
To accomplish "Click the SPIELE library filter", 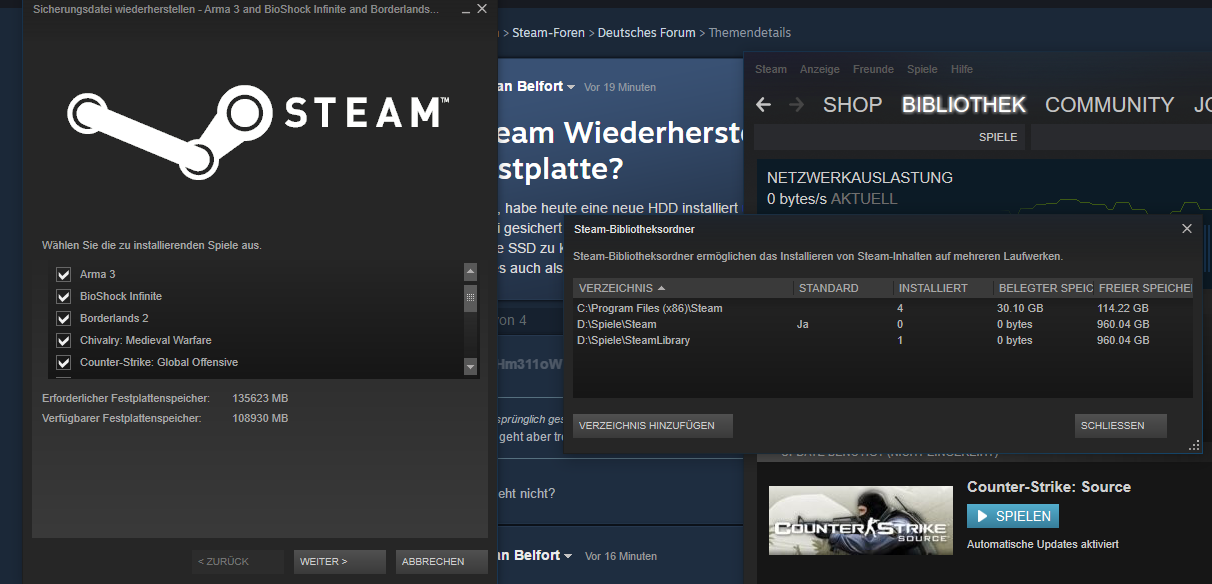I will 998,137.
